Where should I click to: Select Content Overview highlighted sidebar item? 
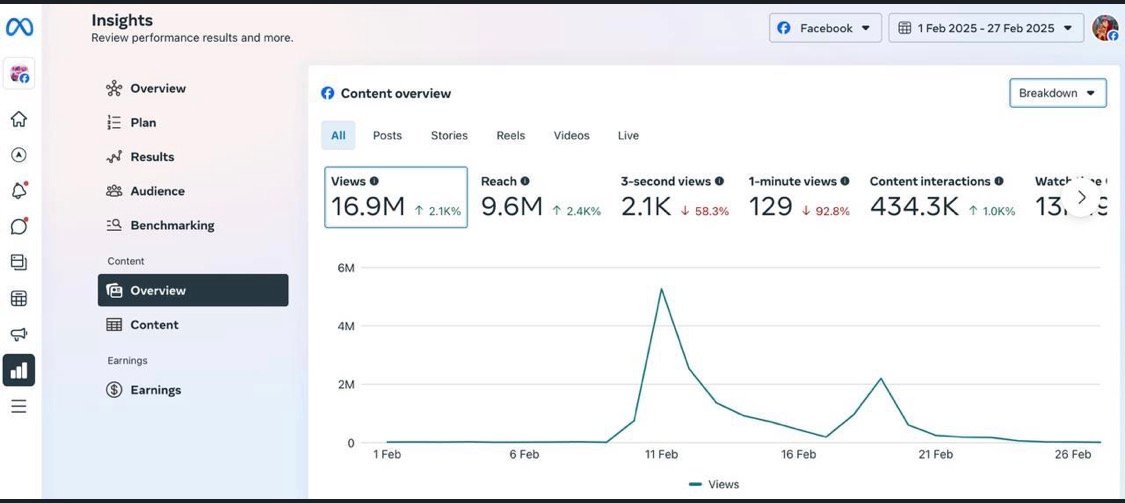tap(193, 290)
